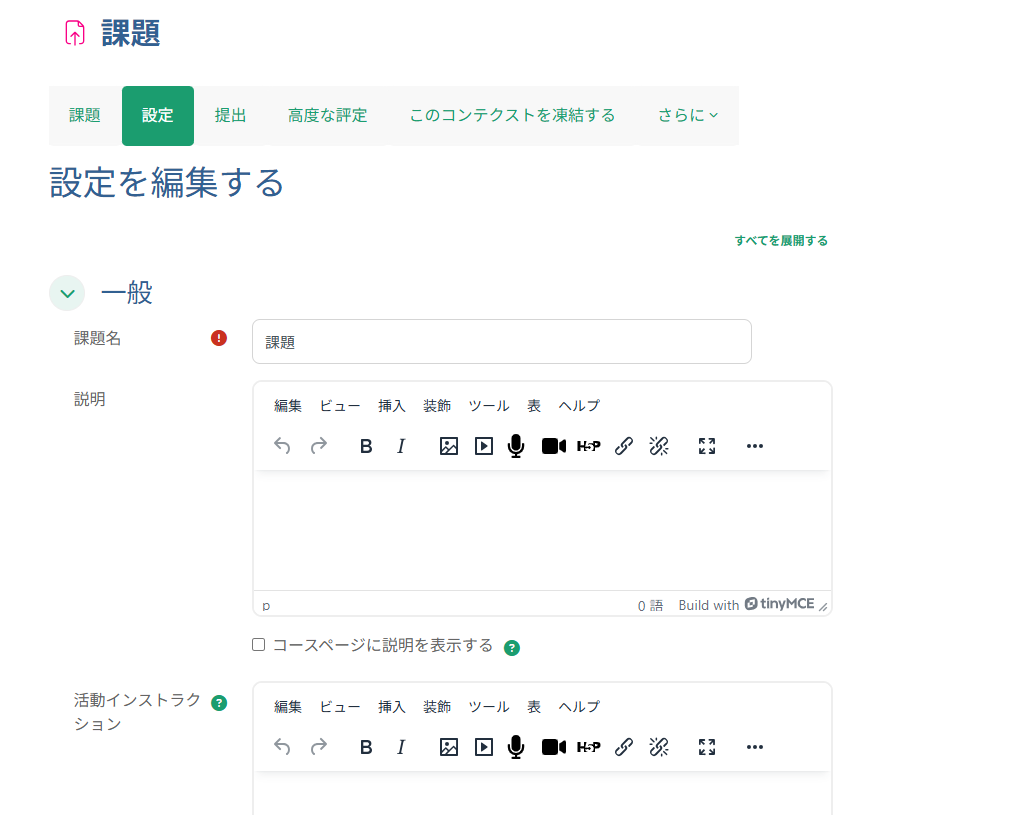
Task: Expand the 説明 editor to fullscreen
Action: pos(706,446)
